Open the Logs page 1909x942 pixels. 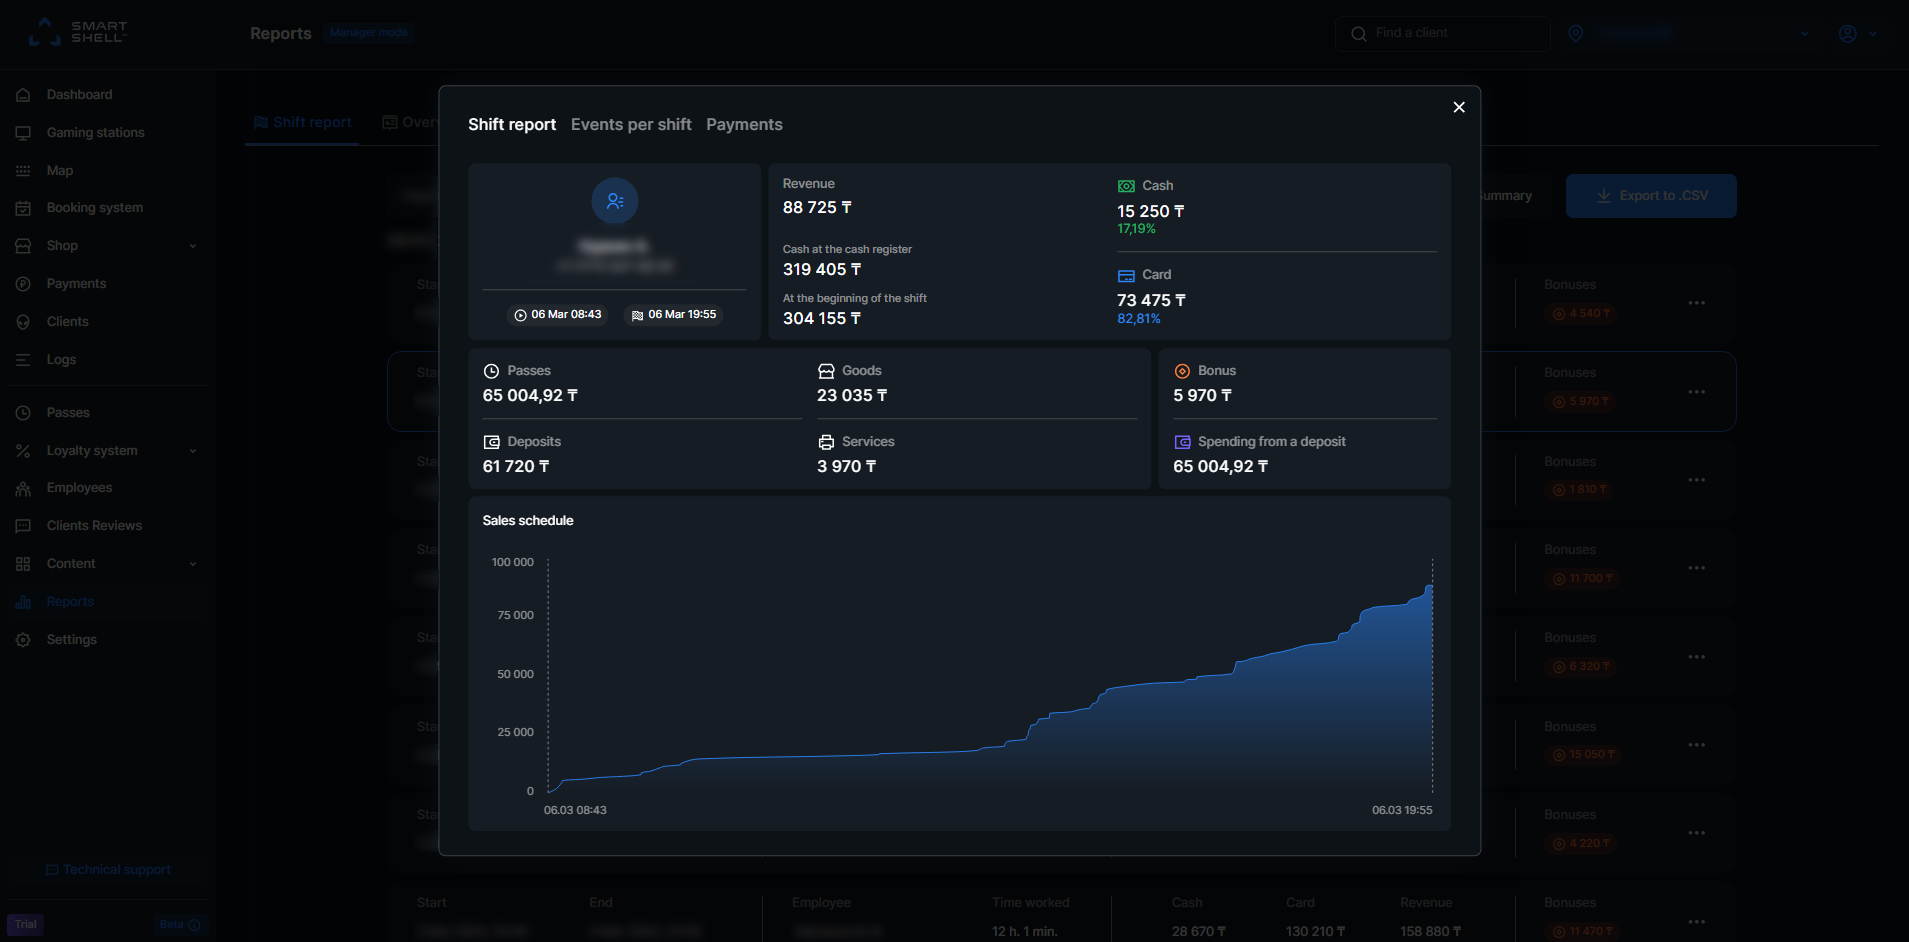(x=60, y=359)
